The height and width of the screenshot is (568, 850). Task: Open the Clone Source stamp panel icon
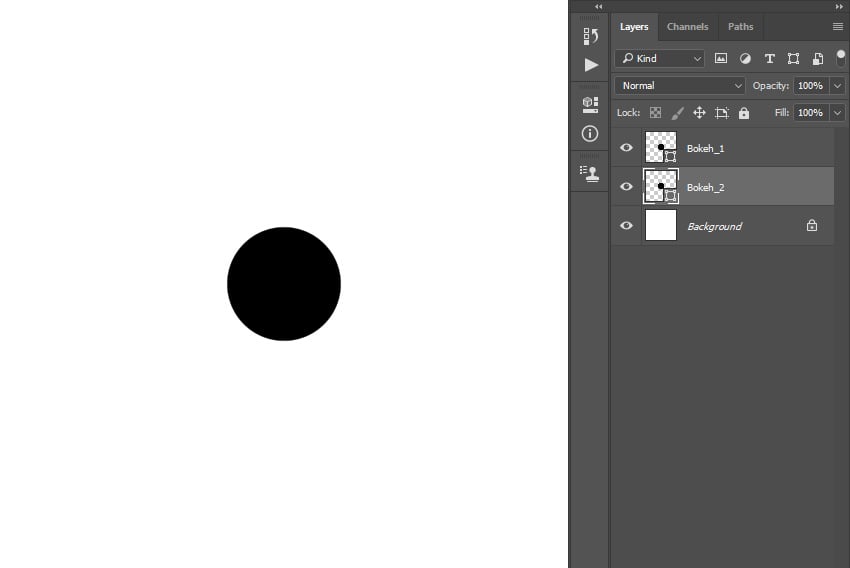click(590, 173)
